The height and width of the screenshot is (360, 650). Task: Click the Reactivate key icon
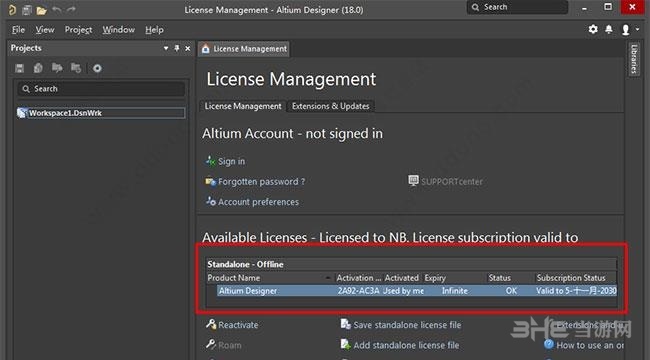tap(211, 324)
